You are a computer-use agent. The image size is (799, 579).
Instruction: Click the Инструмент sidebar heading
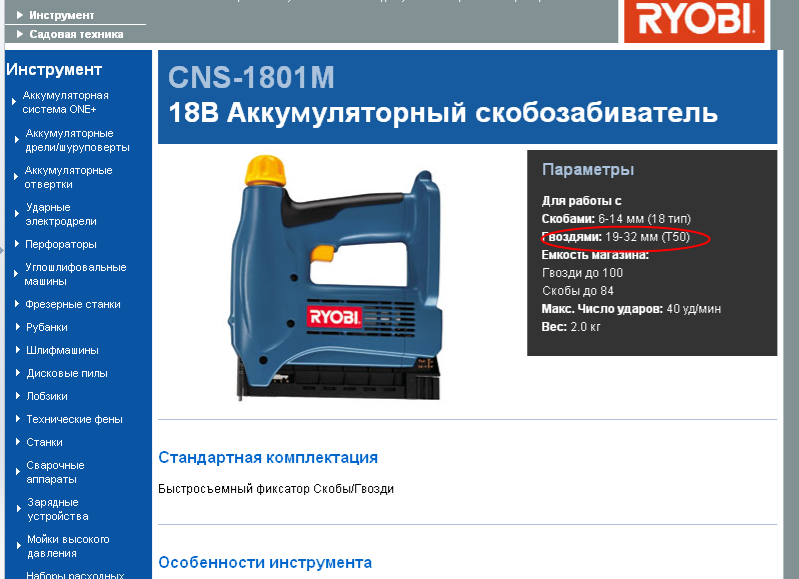click(x=54, y=69)
